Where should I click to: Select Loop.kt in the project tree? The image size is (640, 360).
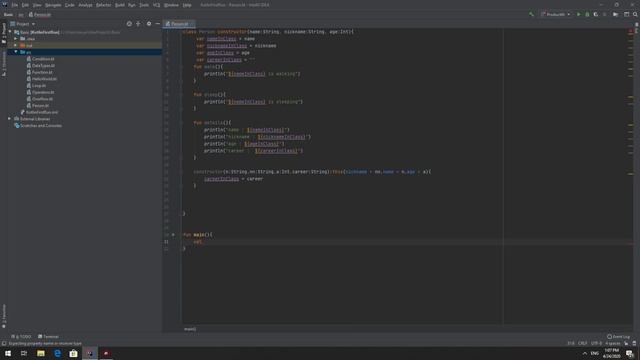tap(39, 86)
